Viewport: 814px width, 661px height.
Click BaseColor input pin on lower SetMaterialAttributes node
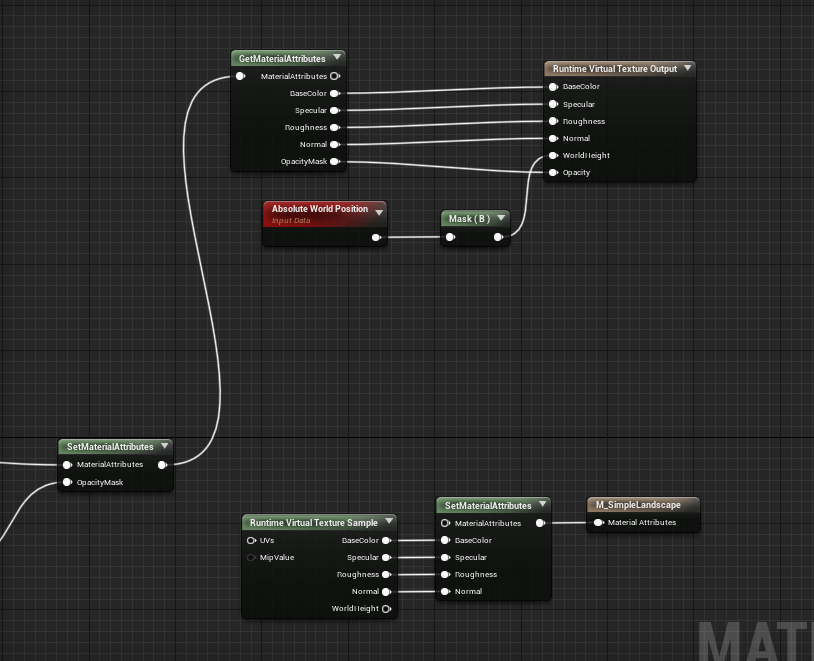[x=445, y=541]
